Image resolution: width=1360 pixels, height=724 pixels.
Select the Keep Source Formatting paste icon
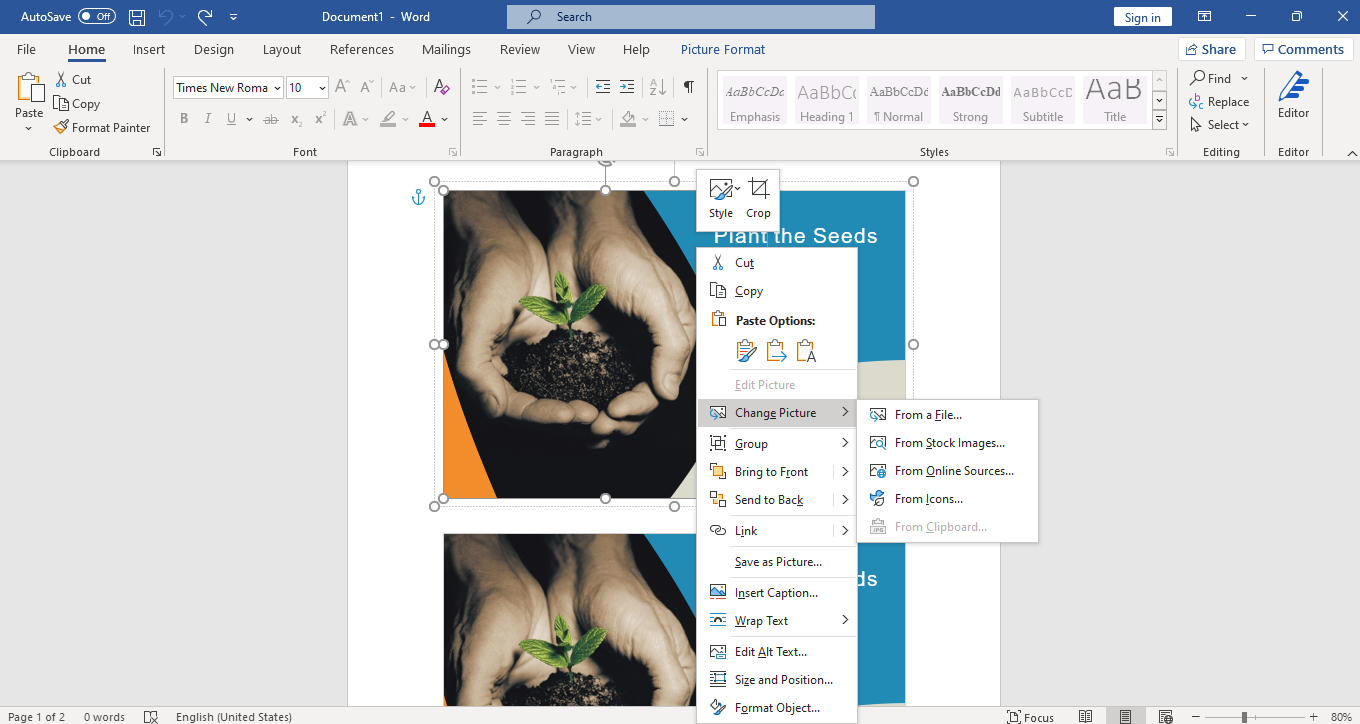(x=746, y=351)
